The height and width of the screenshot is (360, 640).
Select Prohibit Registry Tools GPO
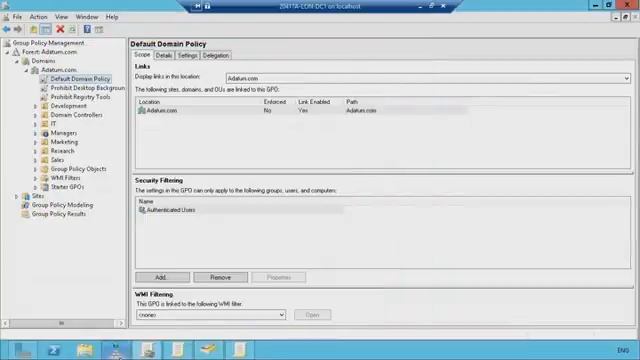[x=80, y=97]
